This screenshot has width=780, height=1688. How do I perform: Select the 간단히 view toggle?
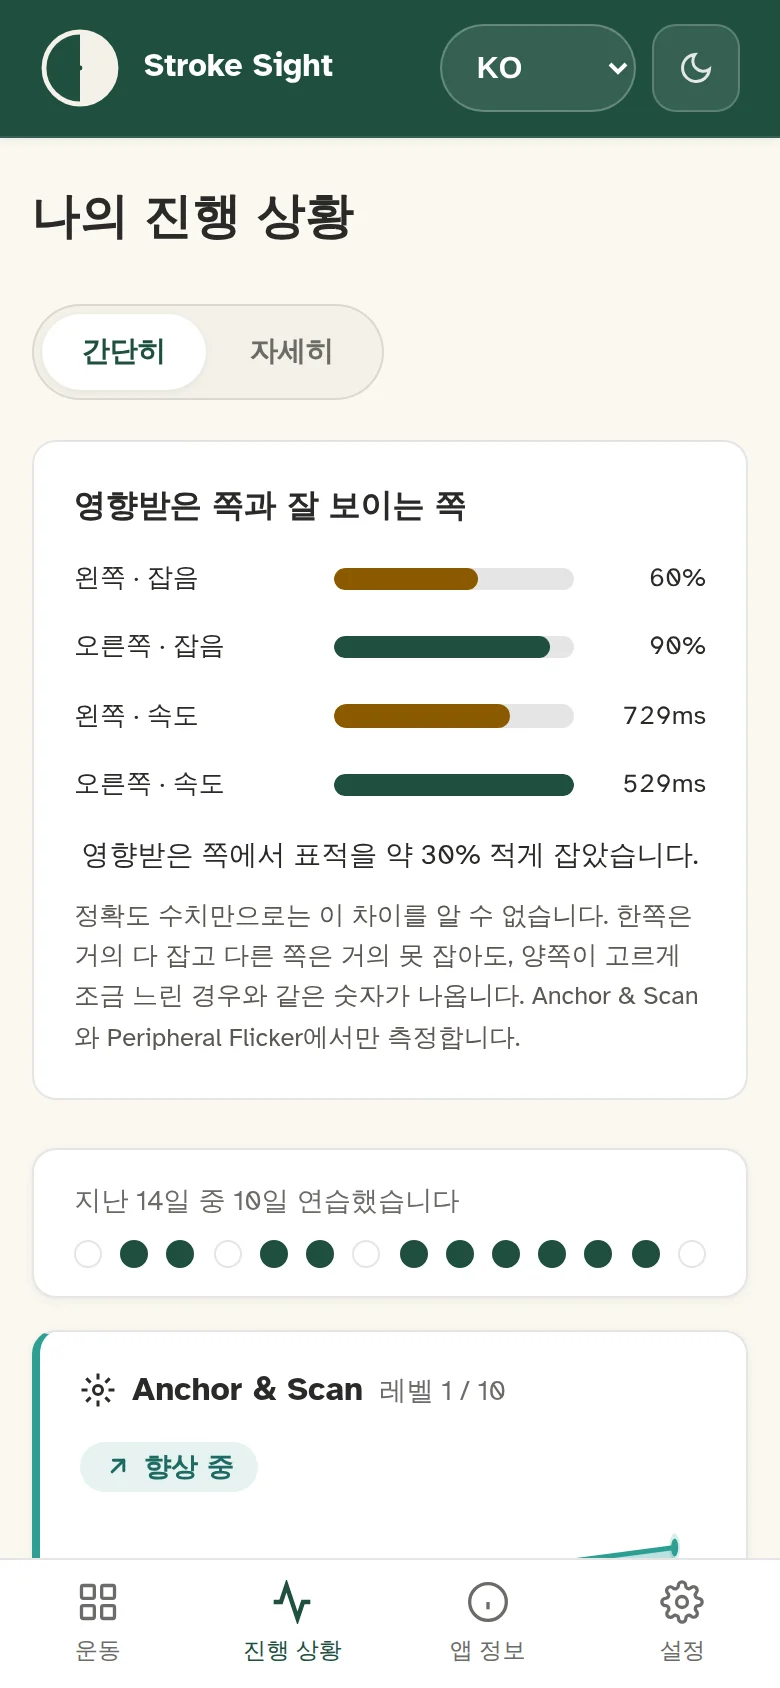(x=124, y=352)
